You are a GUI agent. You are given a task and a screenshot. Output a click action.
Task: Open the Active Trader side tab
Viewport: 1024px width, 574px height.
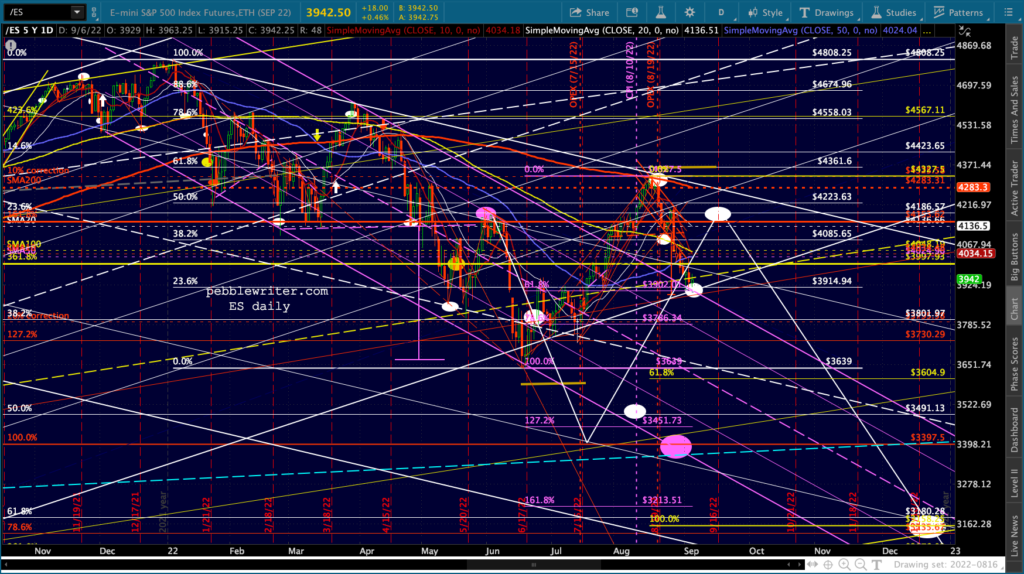click(1014, 188)
